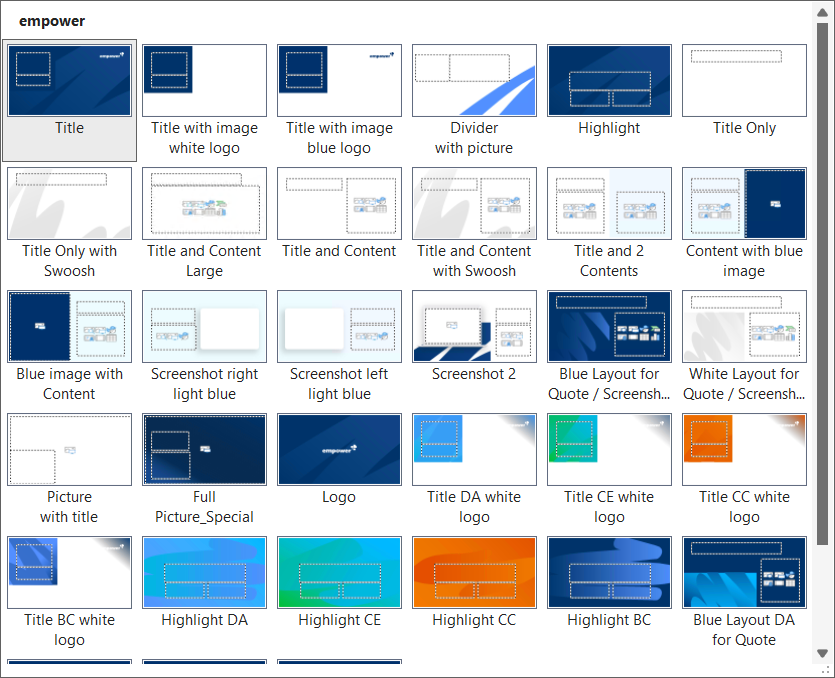Select Title and Content with Swoosh

[x=474, y=203]
